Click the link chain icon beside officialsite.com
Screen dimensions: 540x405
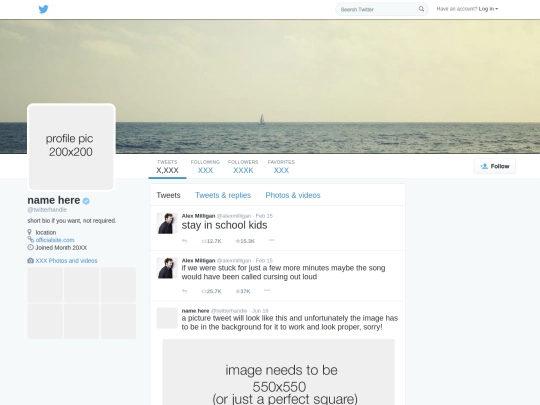[x=30, y=239]
